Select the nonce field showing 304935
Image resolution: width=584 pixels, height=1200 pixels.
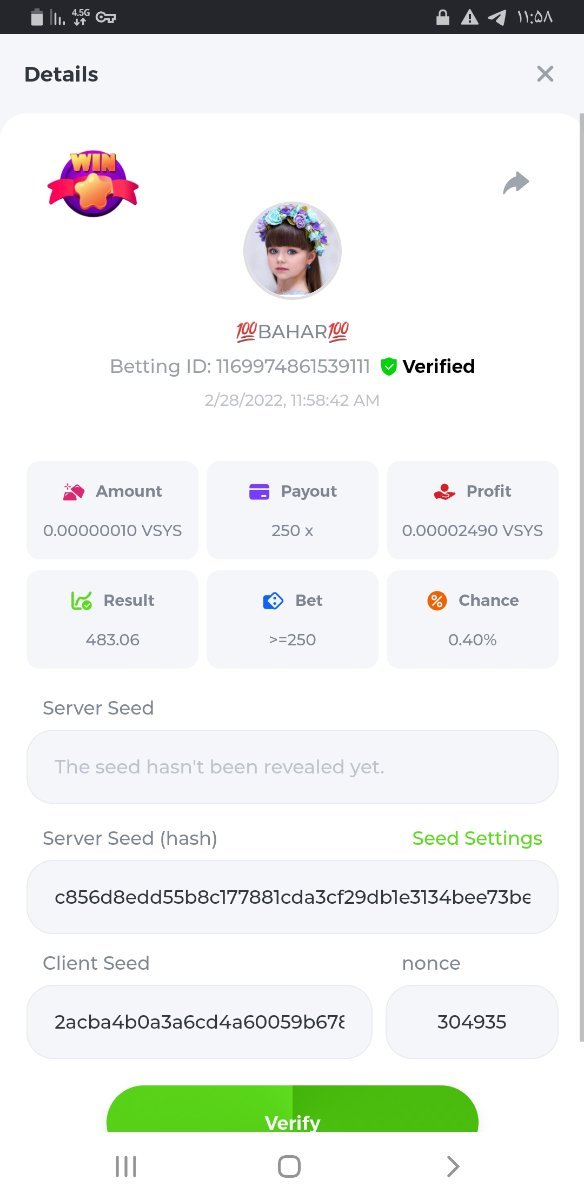(472, 1022)
